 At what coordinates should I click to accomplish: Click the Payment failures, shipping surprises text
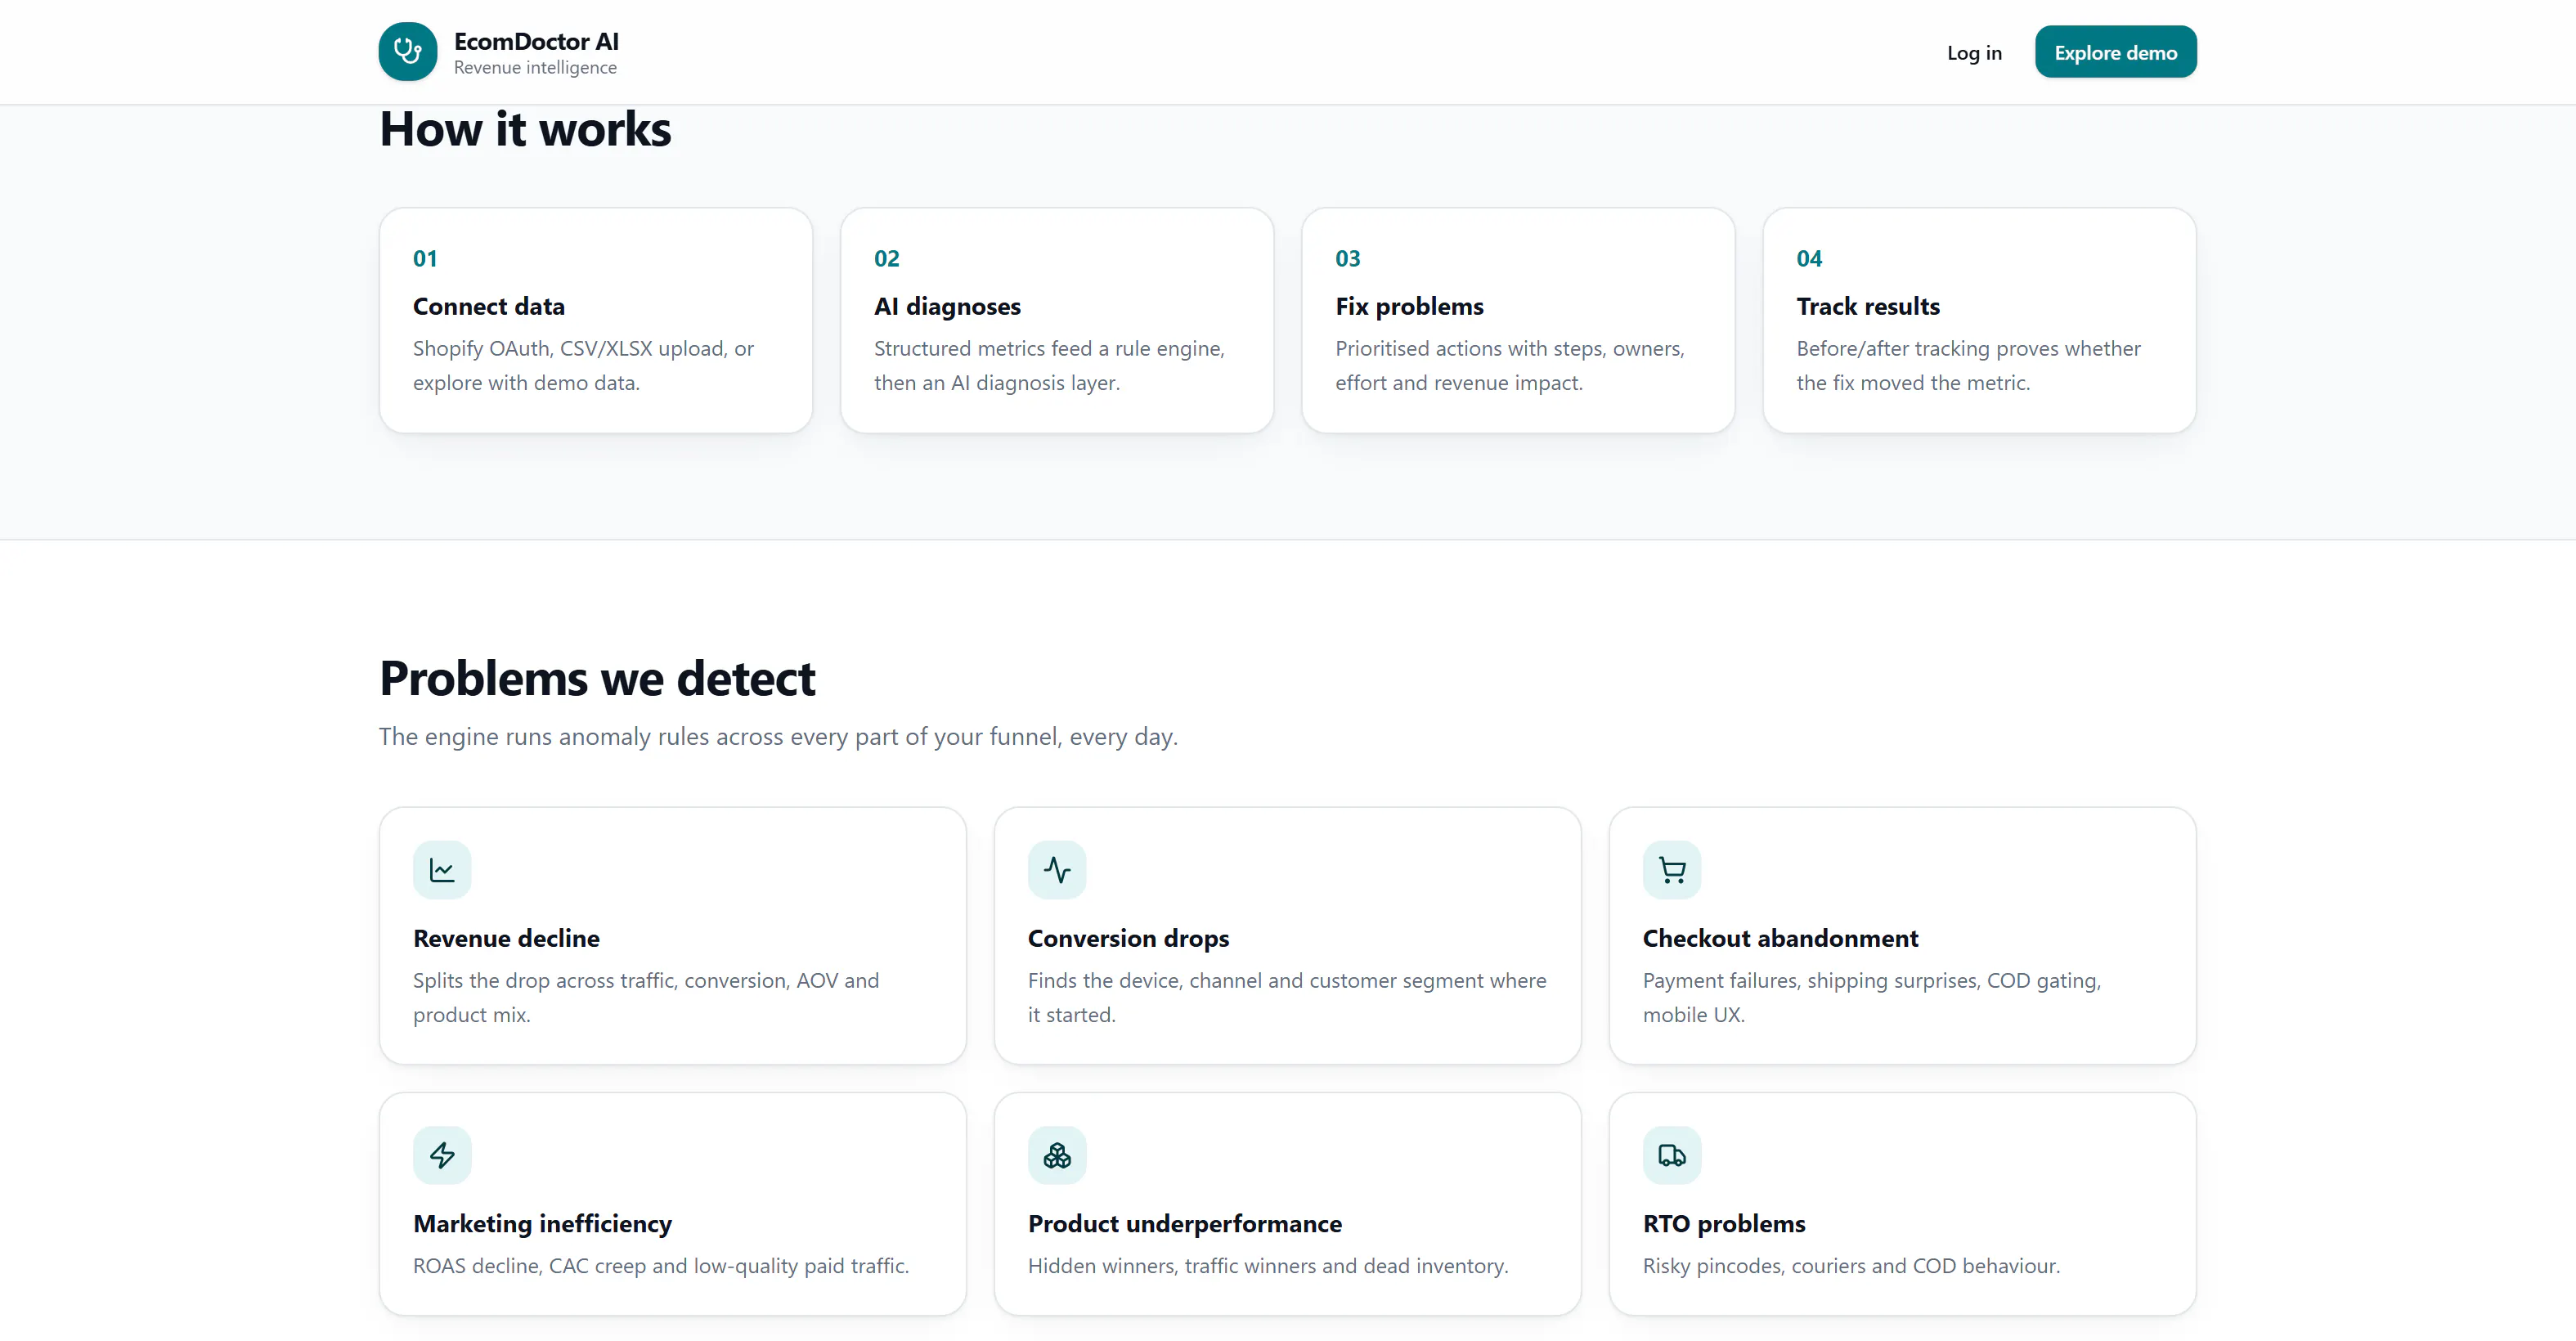(x=1871, y=997)
